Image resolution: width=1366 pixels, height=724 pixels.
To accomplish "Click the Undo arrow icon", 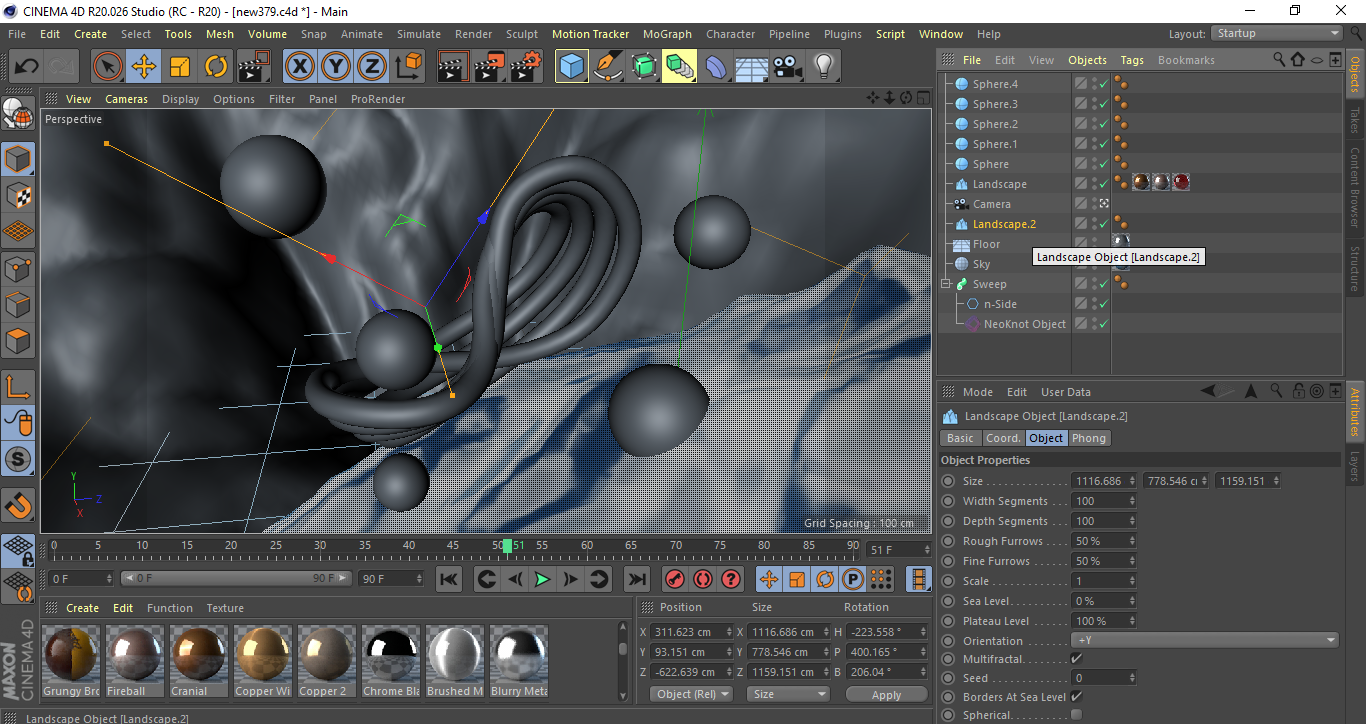I will [26, 67].
